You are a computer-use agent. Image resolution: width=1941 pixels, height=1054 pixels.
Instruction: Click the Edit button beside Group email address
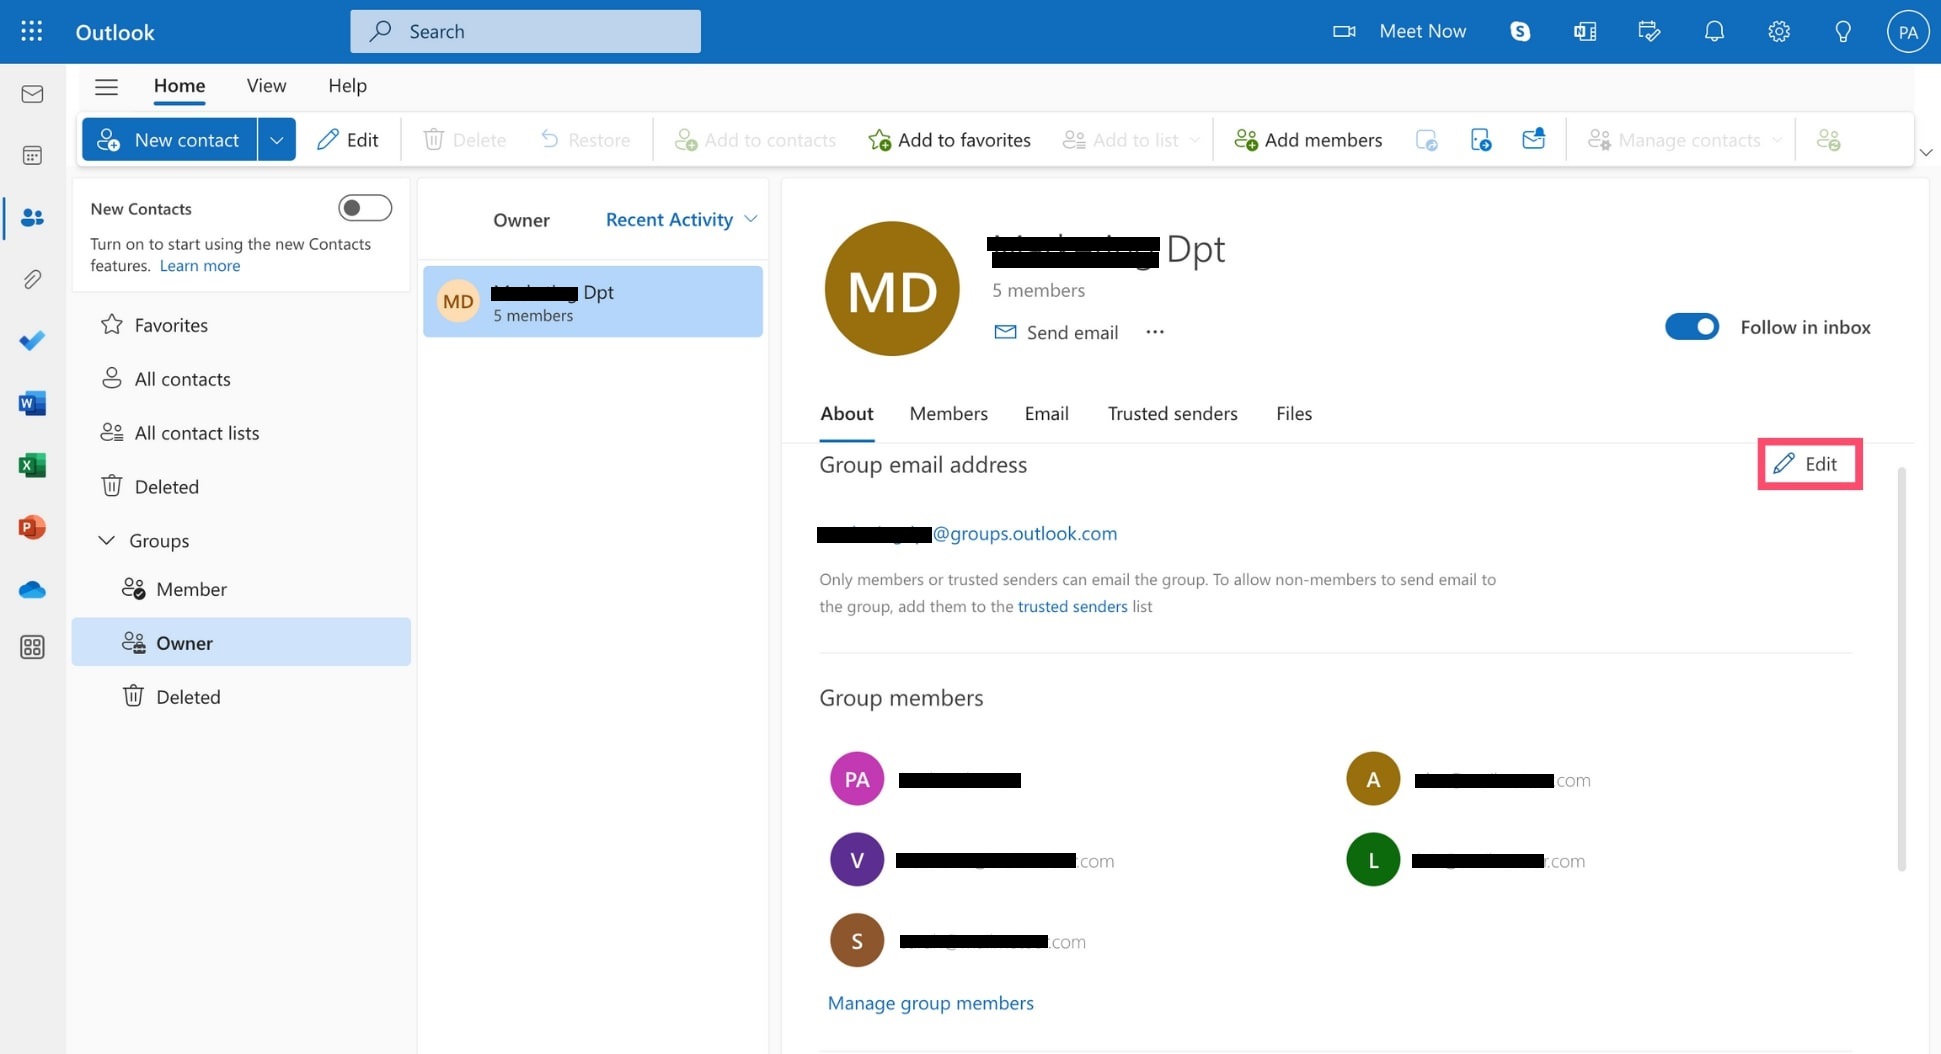[x=1809, y=464]
